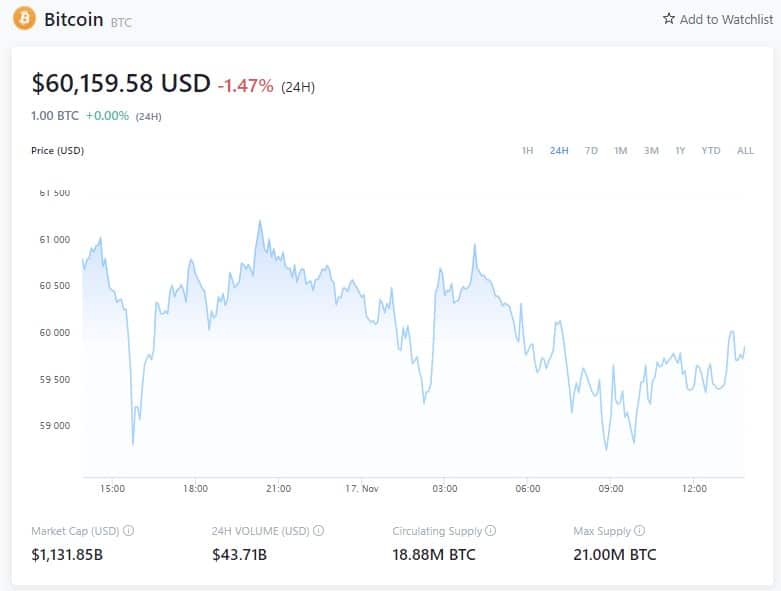Click the 18.88M BTC circulating supply value
The height and width of the screenshot is (591, 781).
[x=433, y=555]
